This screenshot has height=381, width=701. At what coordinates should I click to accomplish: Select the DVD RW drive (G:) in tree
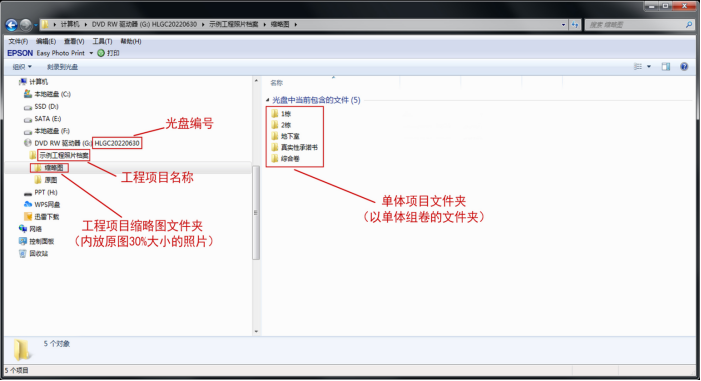point(58,143)
